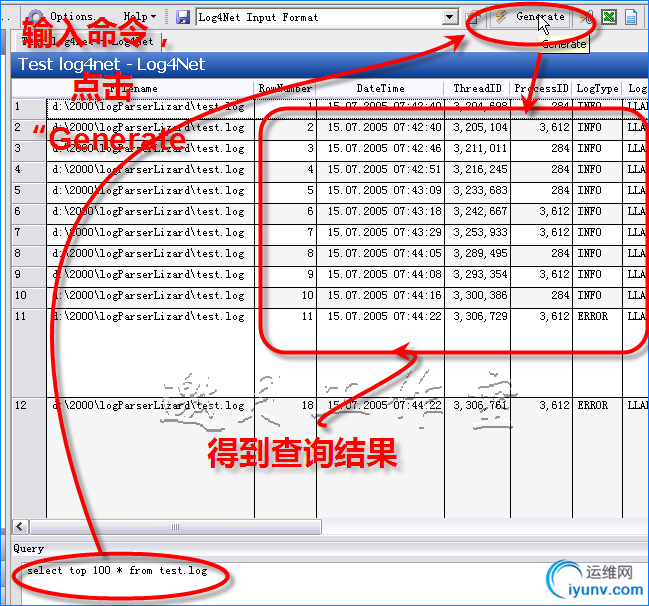Click the floppy disk save icon
Screen dimensions: 649x606
(183, 17)
